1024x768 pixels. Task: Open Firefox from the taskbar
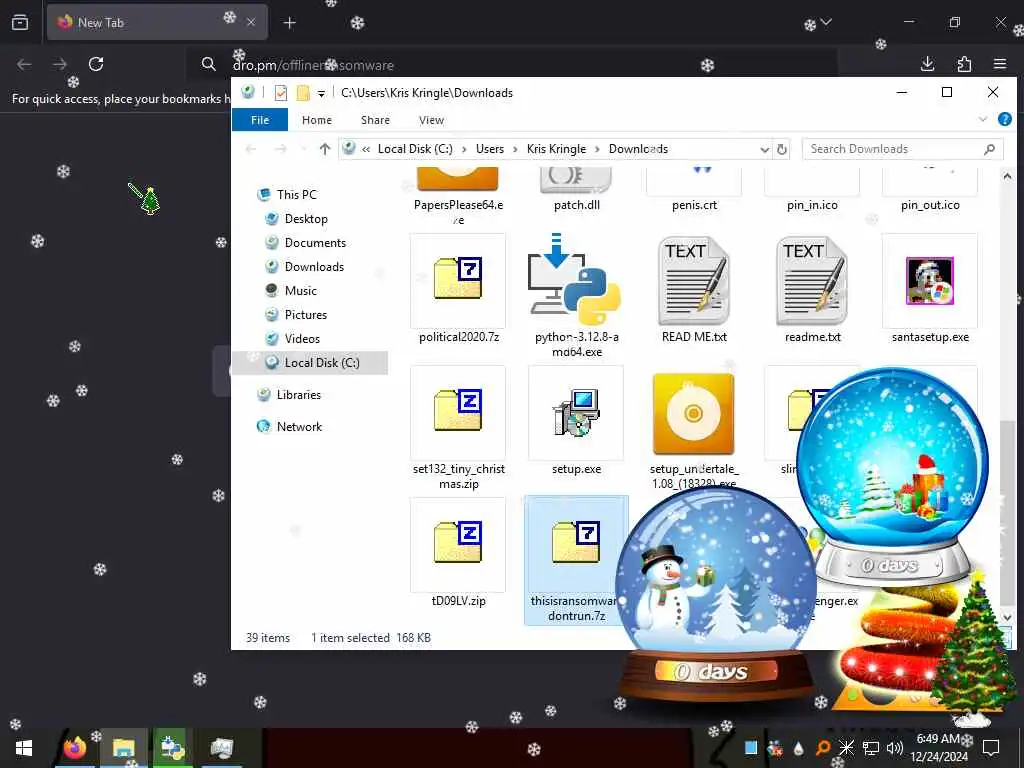(74, 748)
